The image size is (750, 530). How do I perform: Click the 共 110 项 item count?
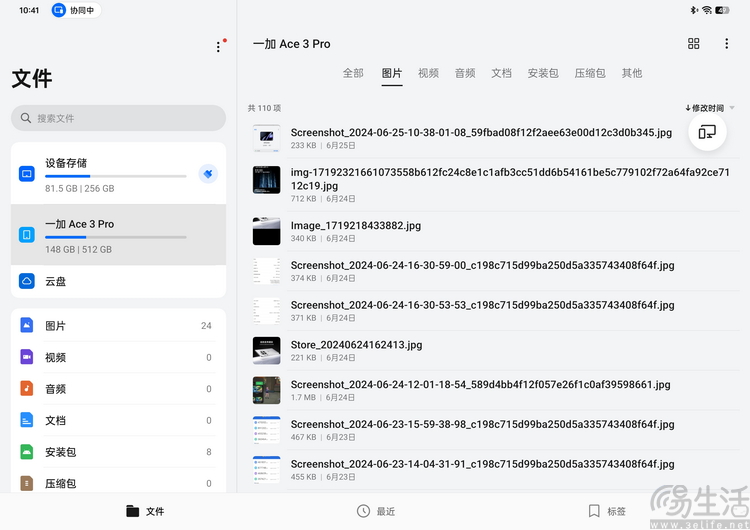tap(264, 108)
